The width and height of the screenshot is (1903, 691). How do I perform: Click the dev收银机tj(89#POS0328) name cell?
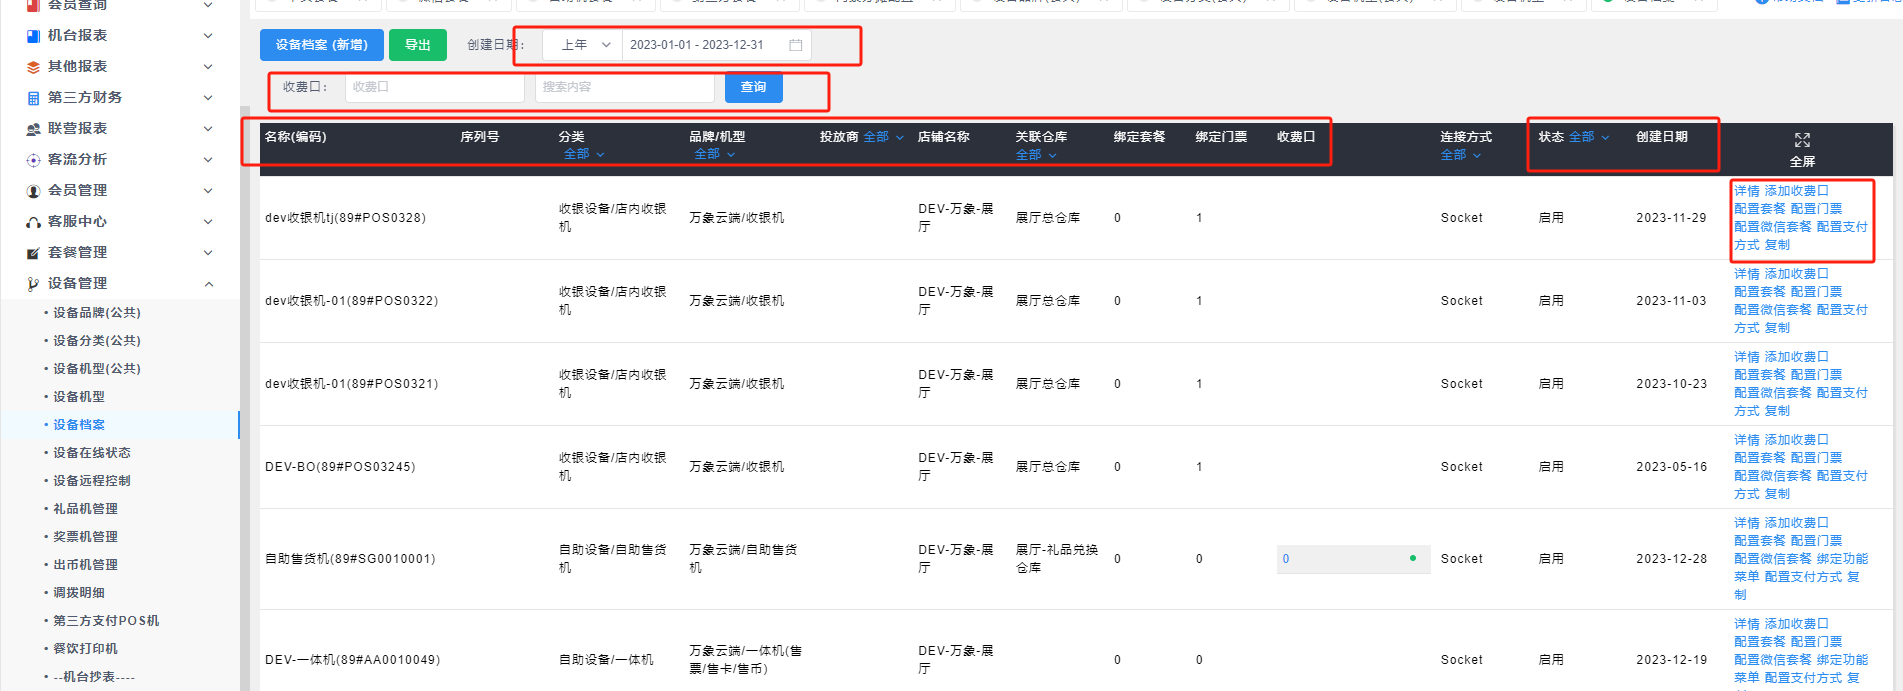coord(345,218)
